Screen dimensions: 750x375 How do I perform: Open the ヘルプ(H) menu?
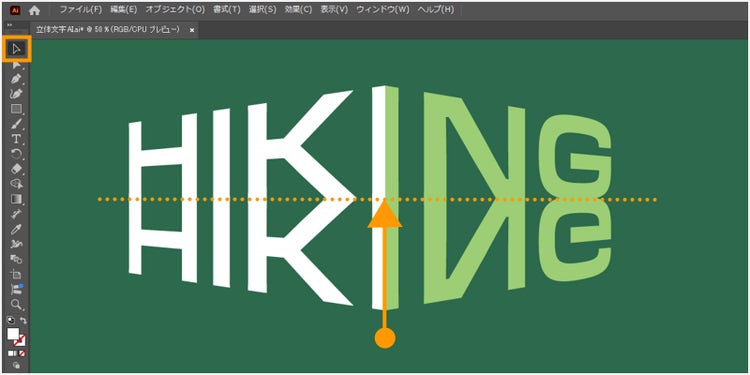coord(435,10)
